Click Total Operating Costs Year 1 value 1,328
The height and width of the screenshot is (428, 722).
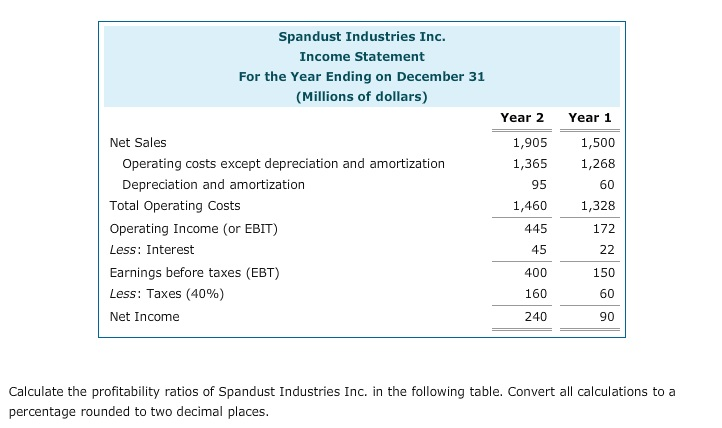click(598, 205)
